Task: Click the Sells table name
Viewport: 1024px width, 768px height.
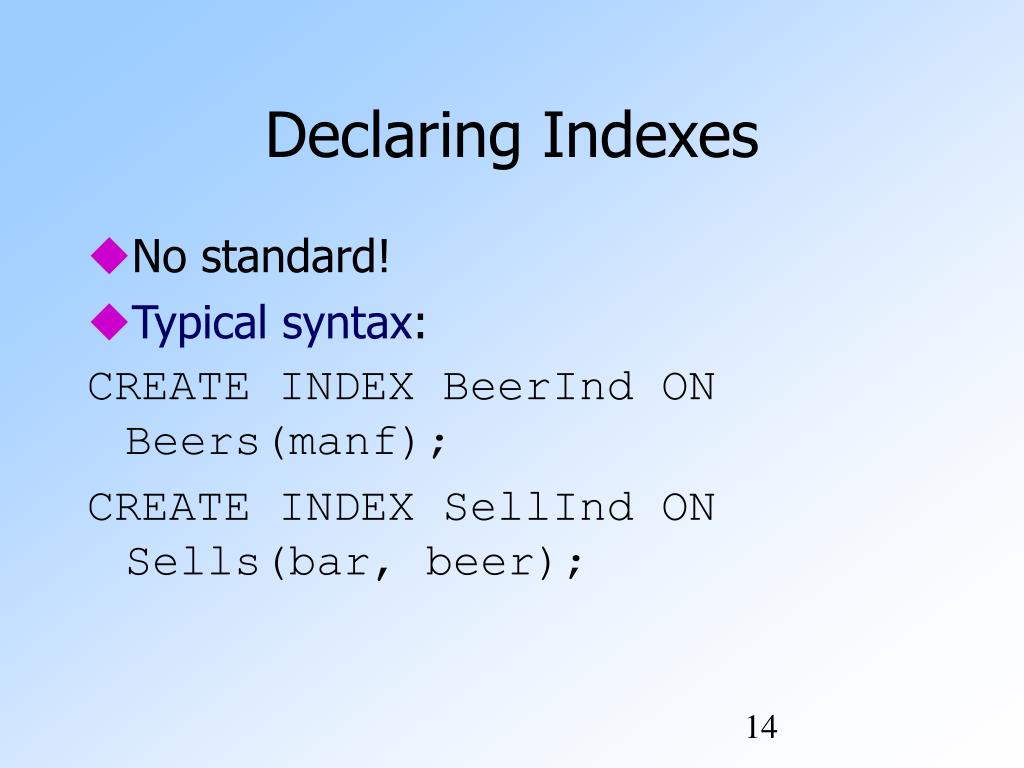Action: pos(193,562)
